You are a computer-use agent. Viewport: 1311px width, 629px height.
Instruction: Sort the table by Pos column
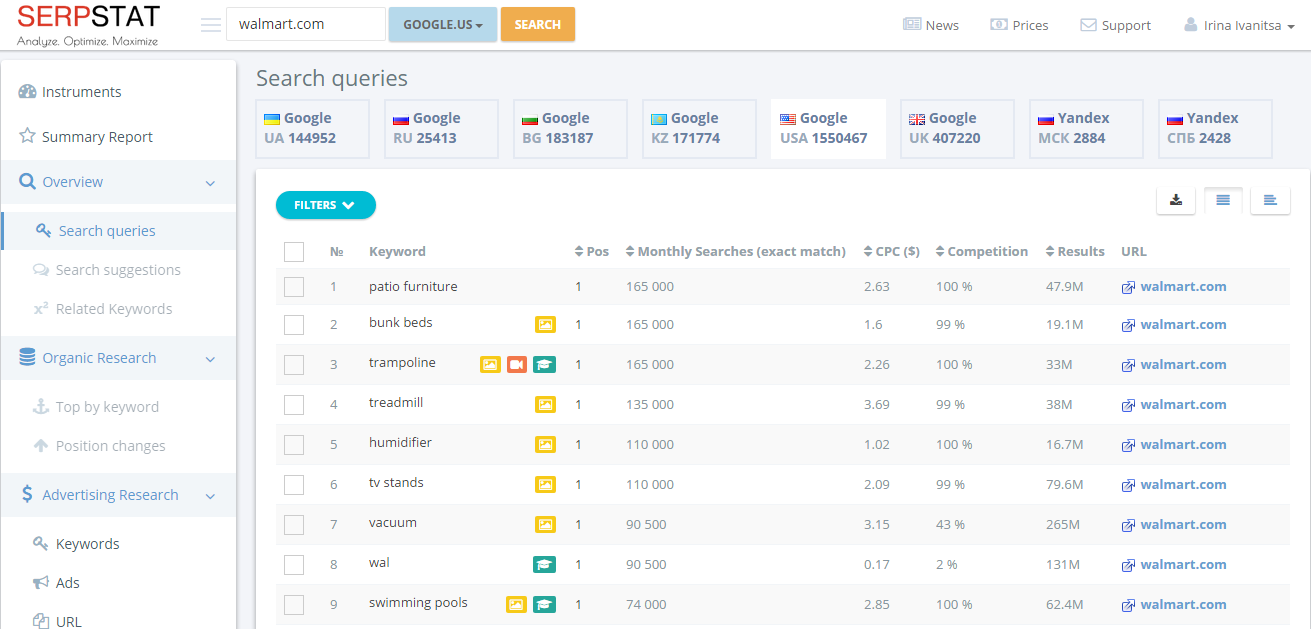tap(592, 251)
